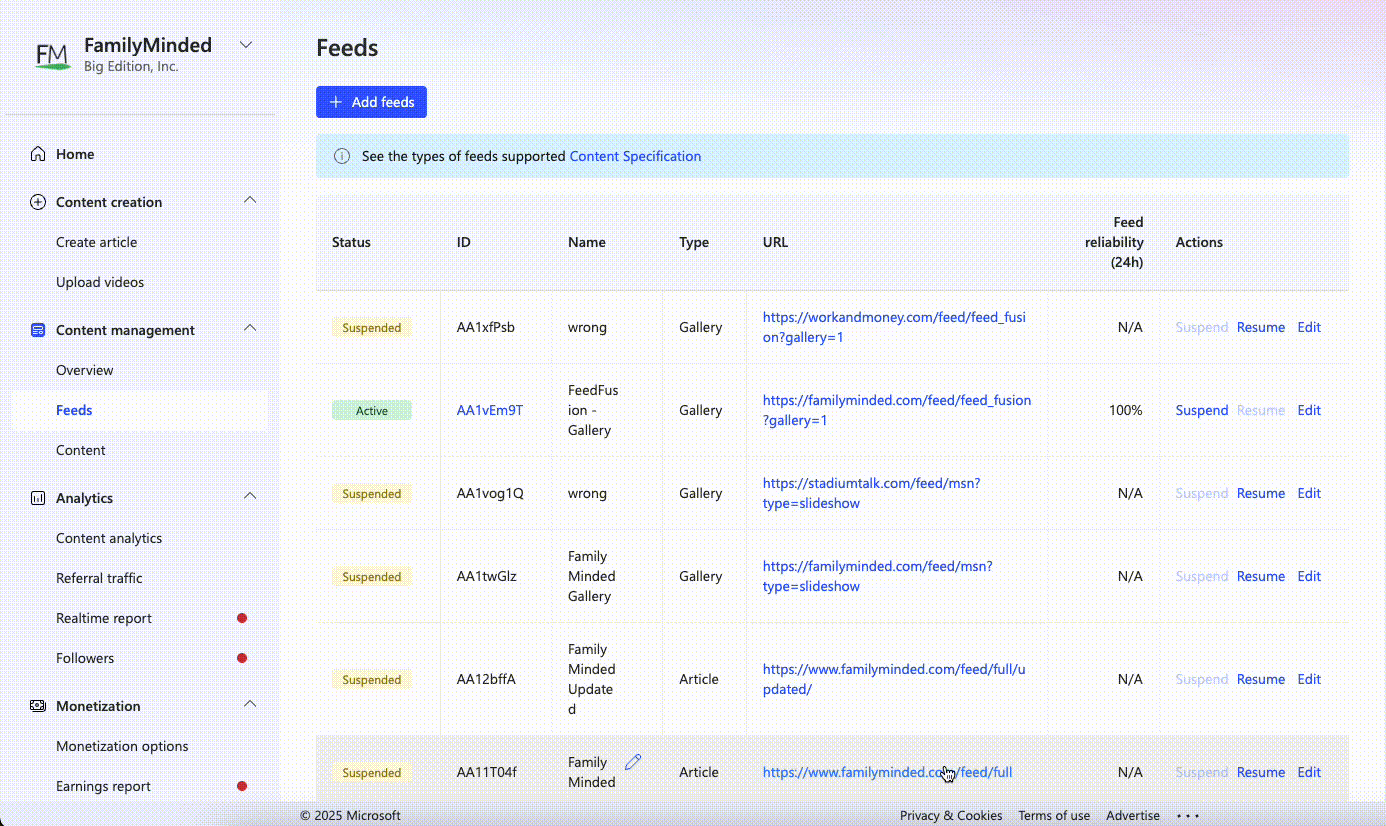Open Privacy & Cookies in footer

tap(951, 815)
